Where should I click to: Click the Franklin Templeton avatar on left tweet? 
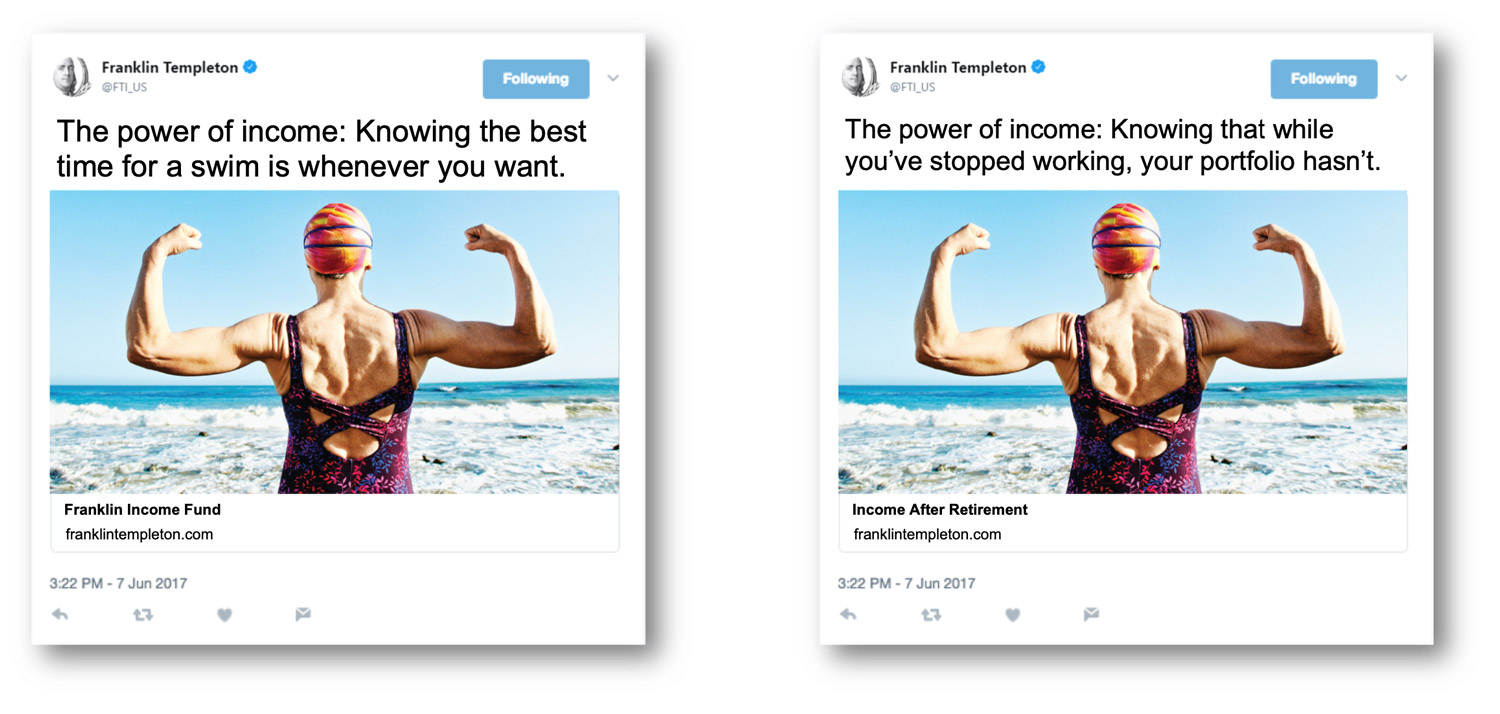(72, 77)
